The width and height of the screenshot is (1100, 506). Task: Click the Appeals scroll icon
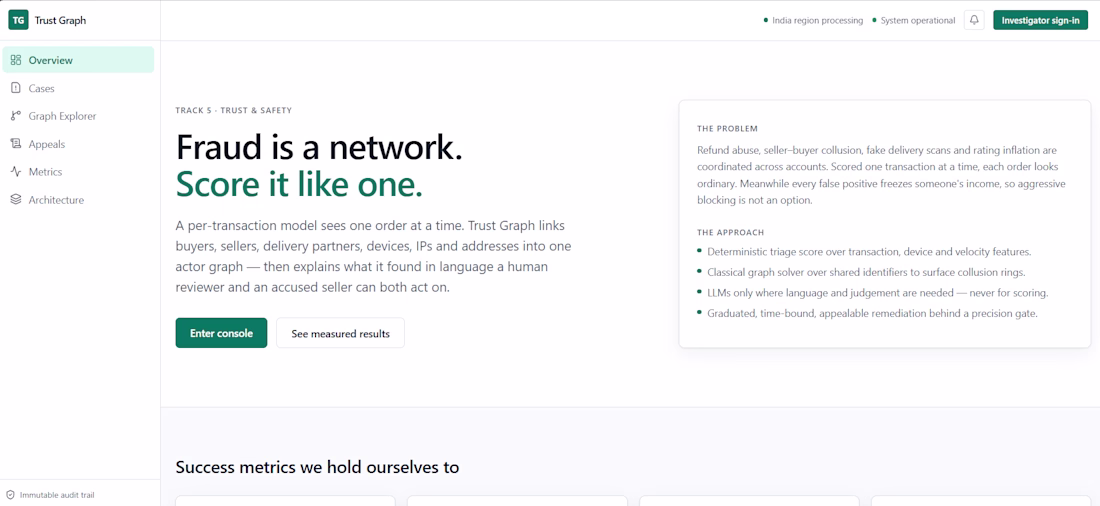click(15, 144)
